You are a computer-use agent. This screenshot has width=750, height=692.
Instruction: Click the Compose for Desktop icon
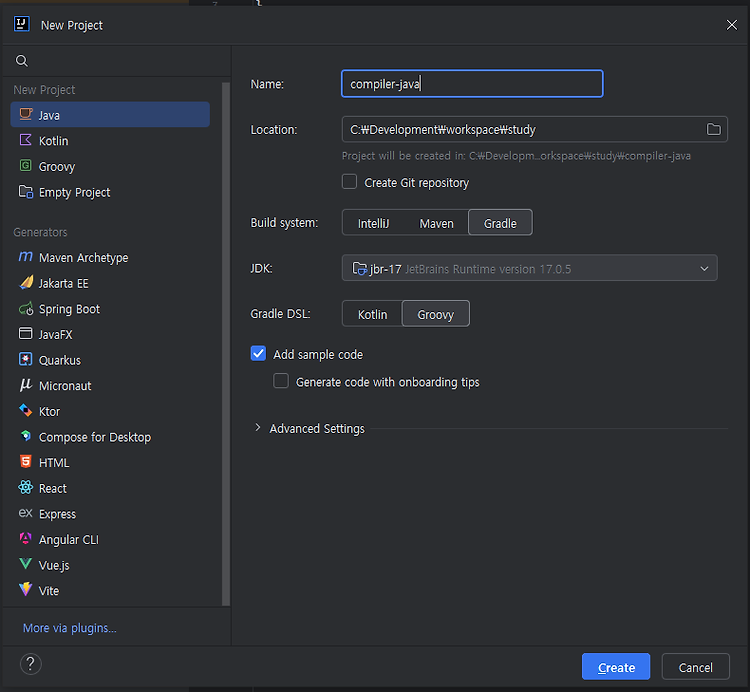25,436
